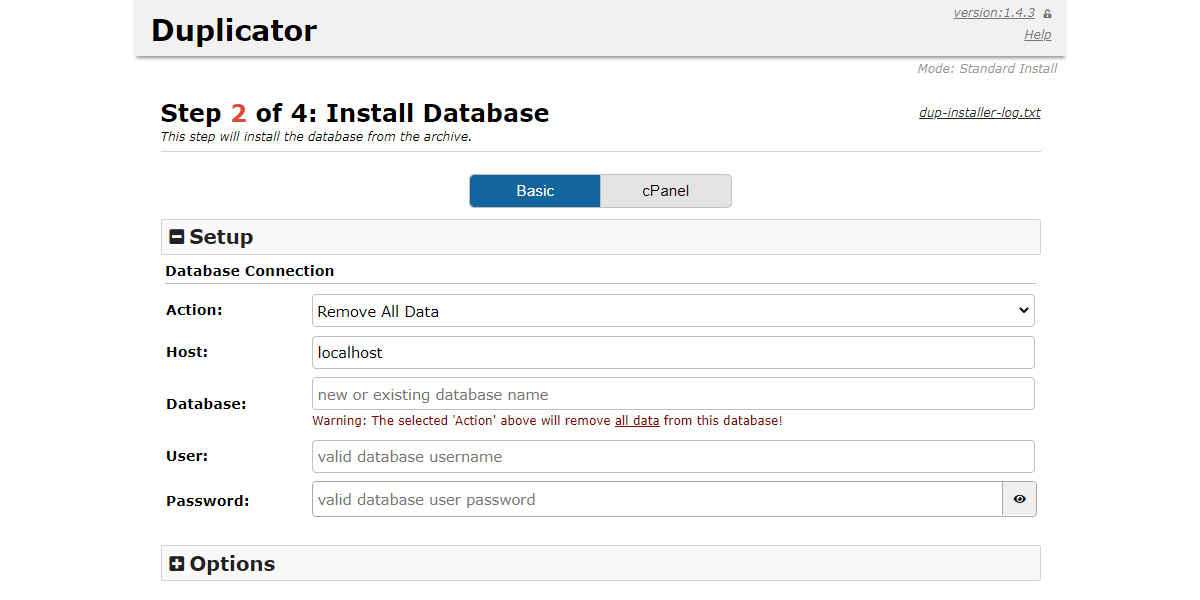Open the dup-installer-log.txt link
1200x600 pixels.
point(980,113)
